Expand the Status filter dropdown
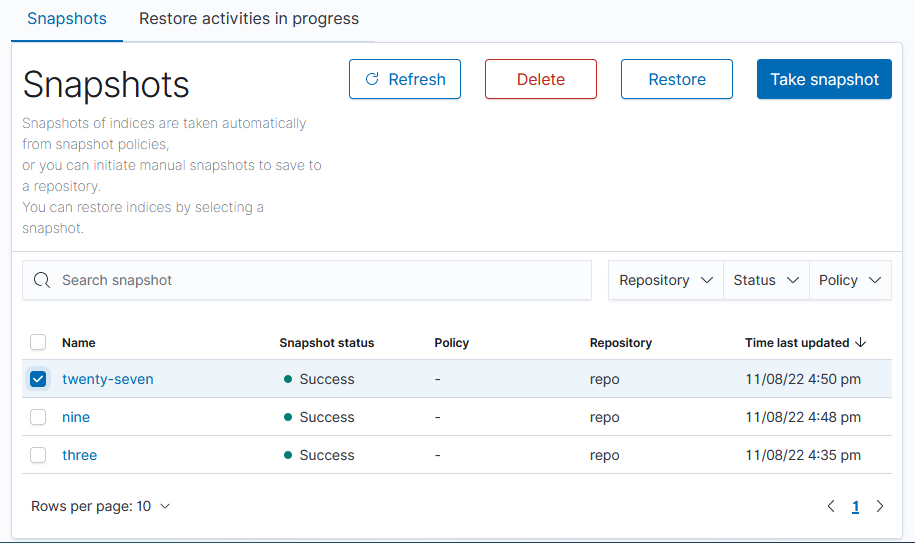Image resolution: width=915 pixels, height=543 pixels. (x=765, y=280)
